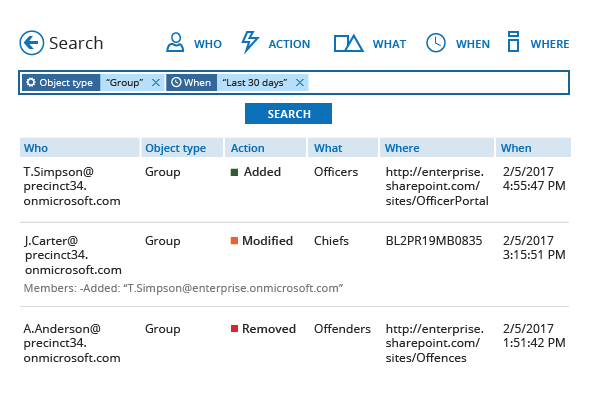Click the WHAT shapes icon
Screen dimensions: 590x395
(348, 43)
